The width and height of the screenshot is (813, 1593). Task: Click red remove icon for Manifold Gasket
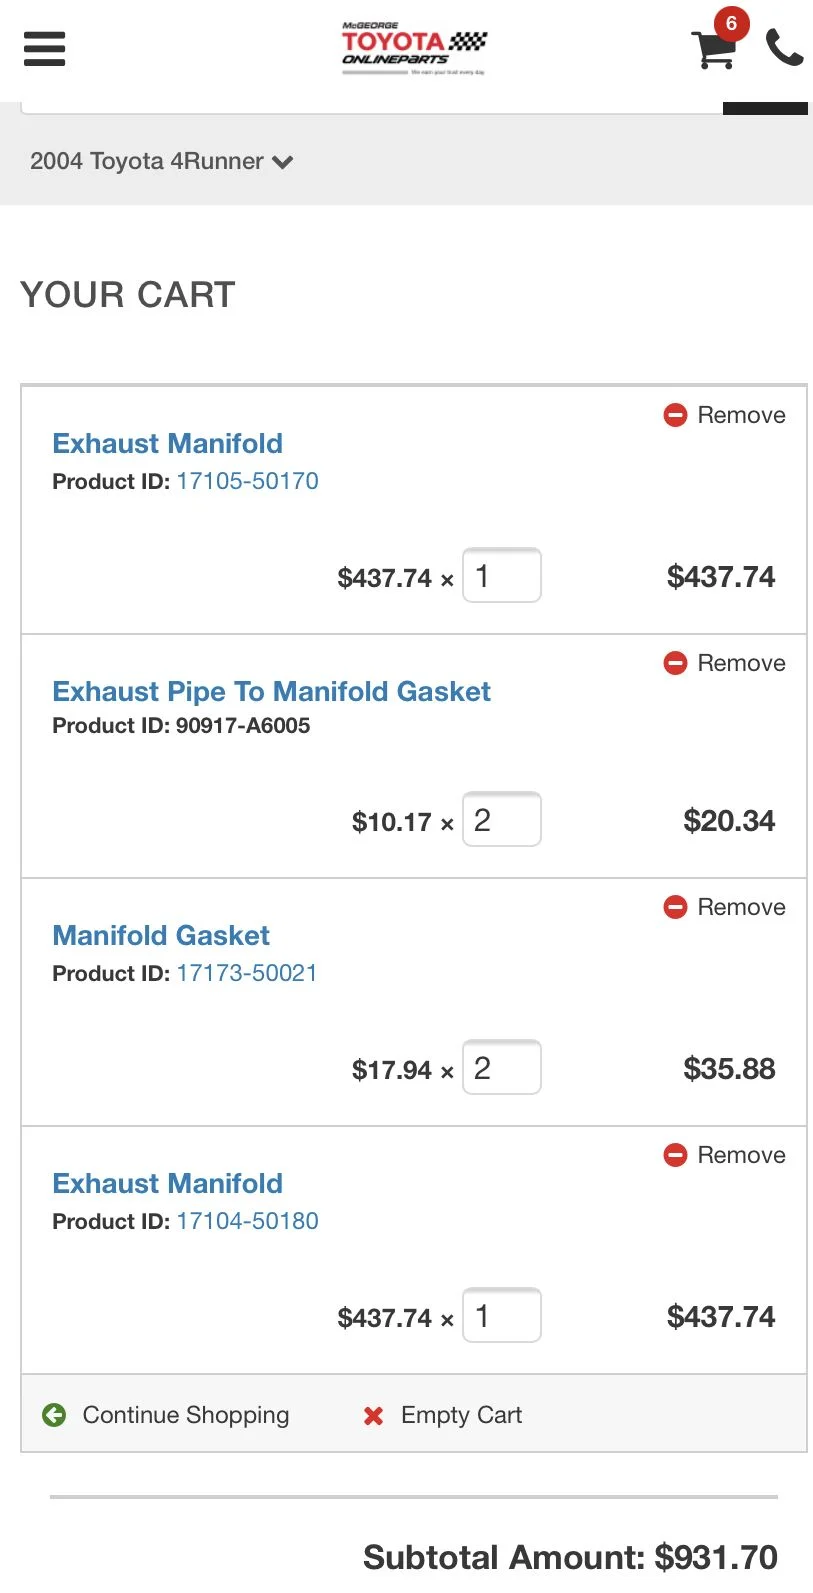pos(675,907)
